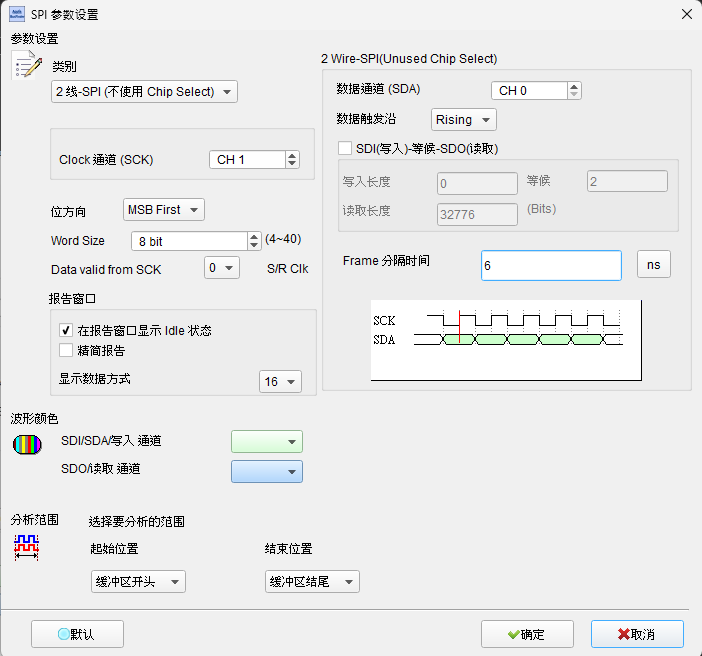Click the Frame 分隔时间 input field
Viewport: 702px width, 656px height.
(x=551, y=266)
